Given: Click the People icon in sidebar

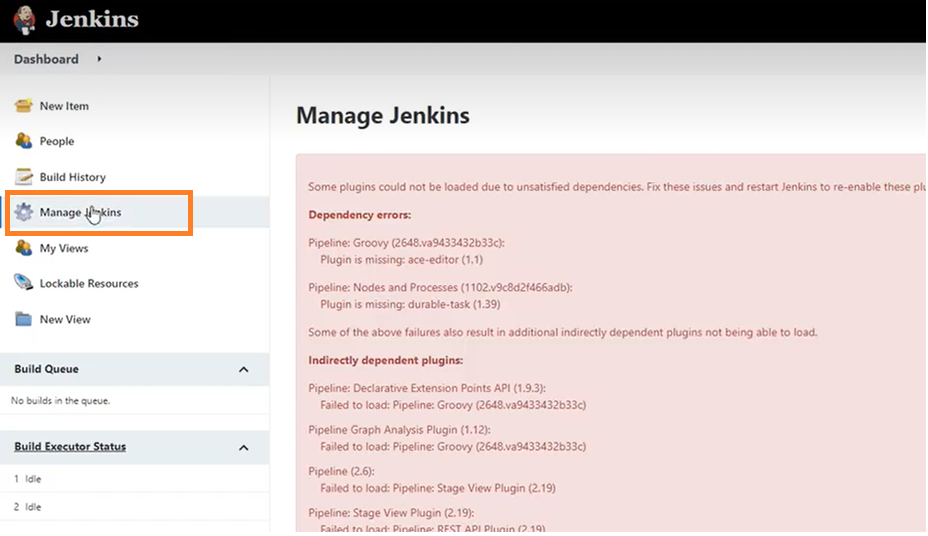Looking at the screenshot, I should coord(24,141).
